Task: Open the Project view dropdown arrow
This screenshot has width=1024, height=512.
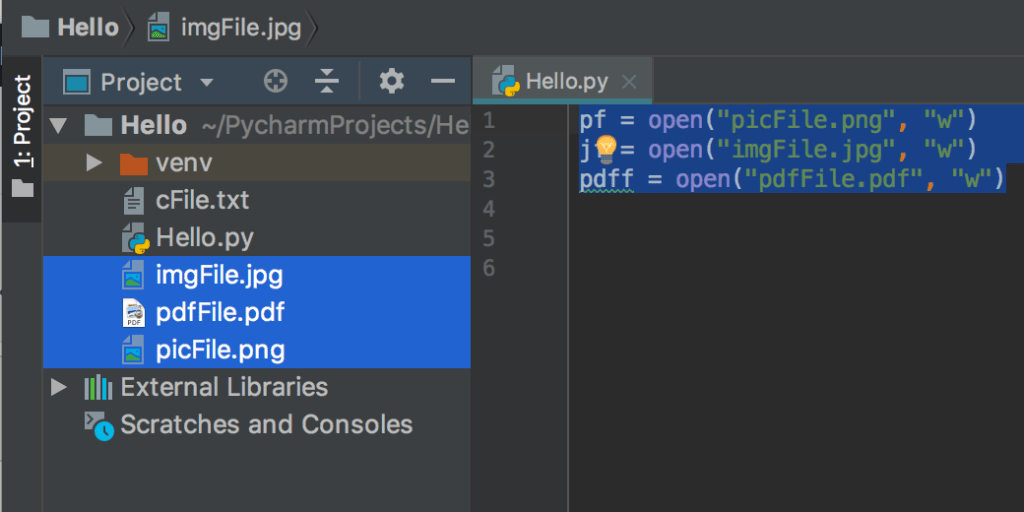Action: 207,83
